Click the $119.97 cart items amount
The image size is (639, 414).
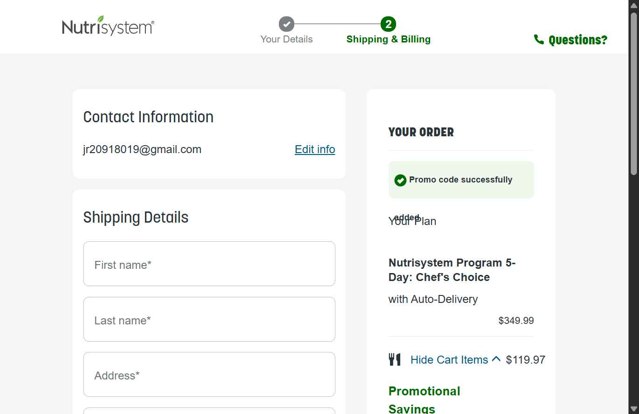[525, 360]
